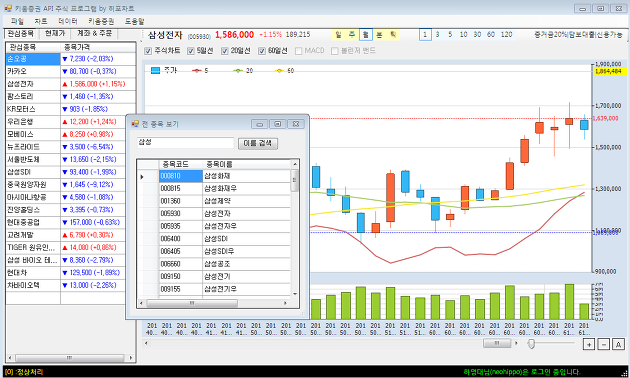Screen dimensions: 630x378
Task: Click the dialog grid horizontal scrollbar thumb
Action: point(192,303)
